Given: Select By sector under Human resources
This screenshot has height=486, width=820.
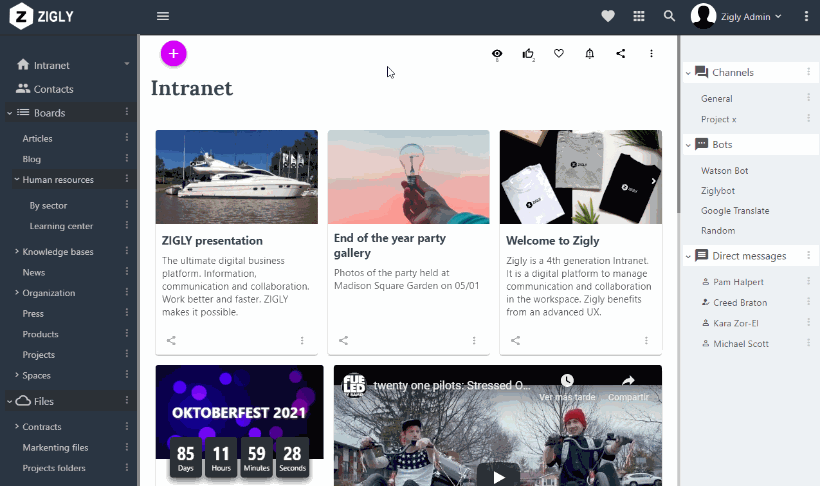Looking at the screenshot, I should point(48,206).
